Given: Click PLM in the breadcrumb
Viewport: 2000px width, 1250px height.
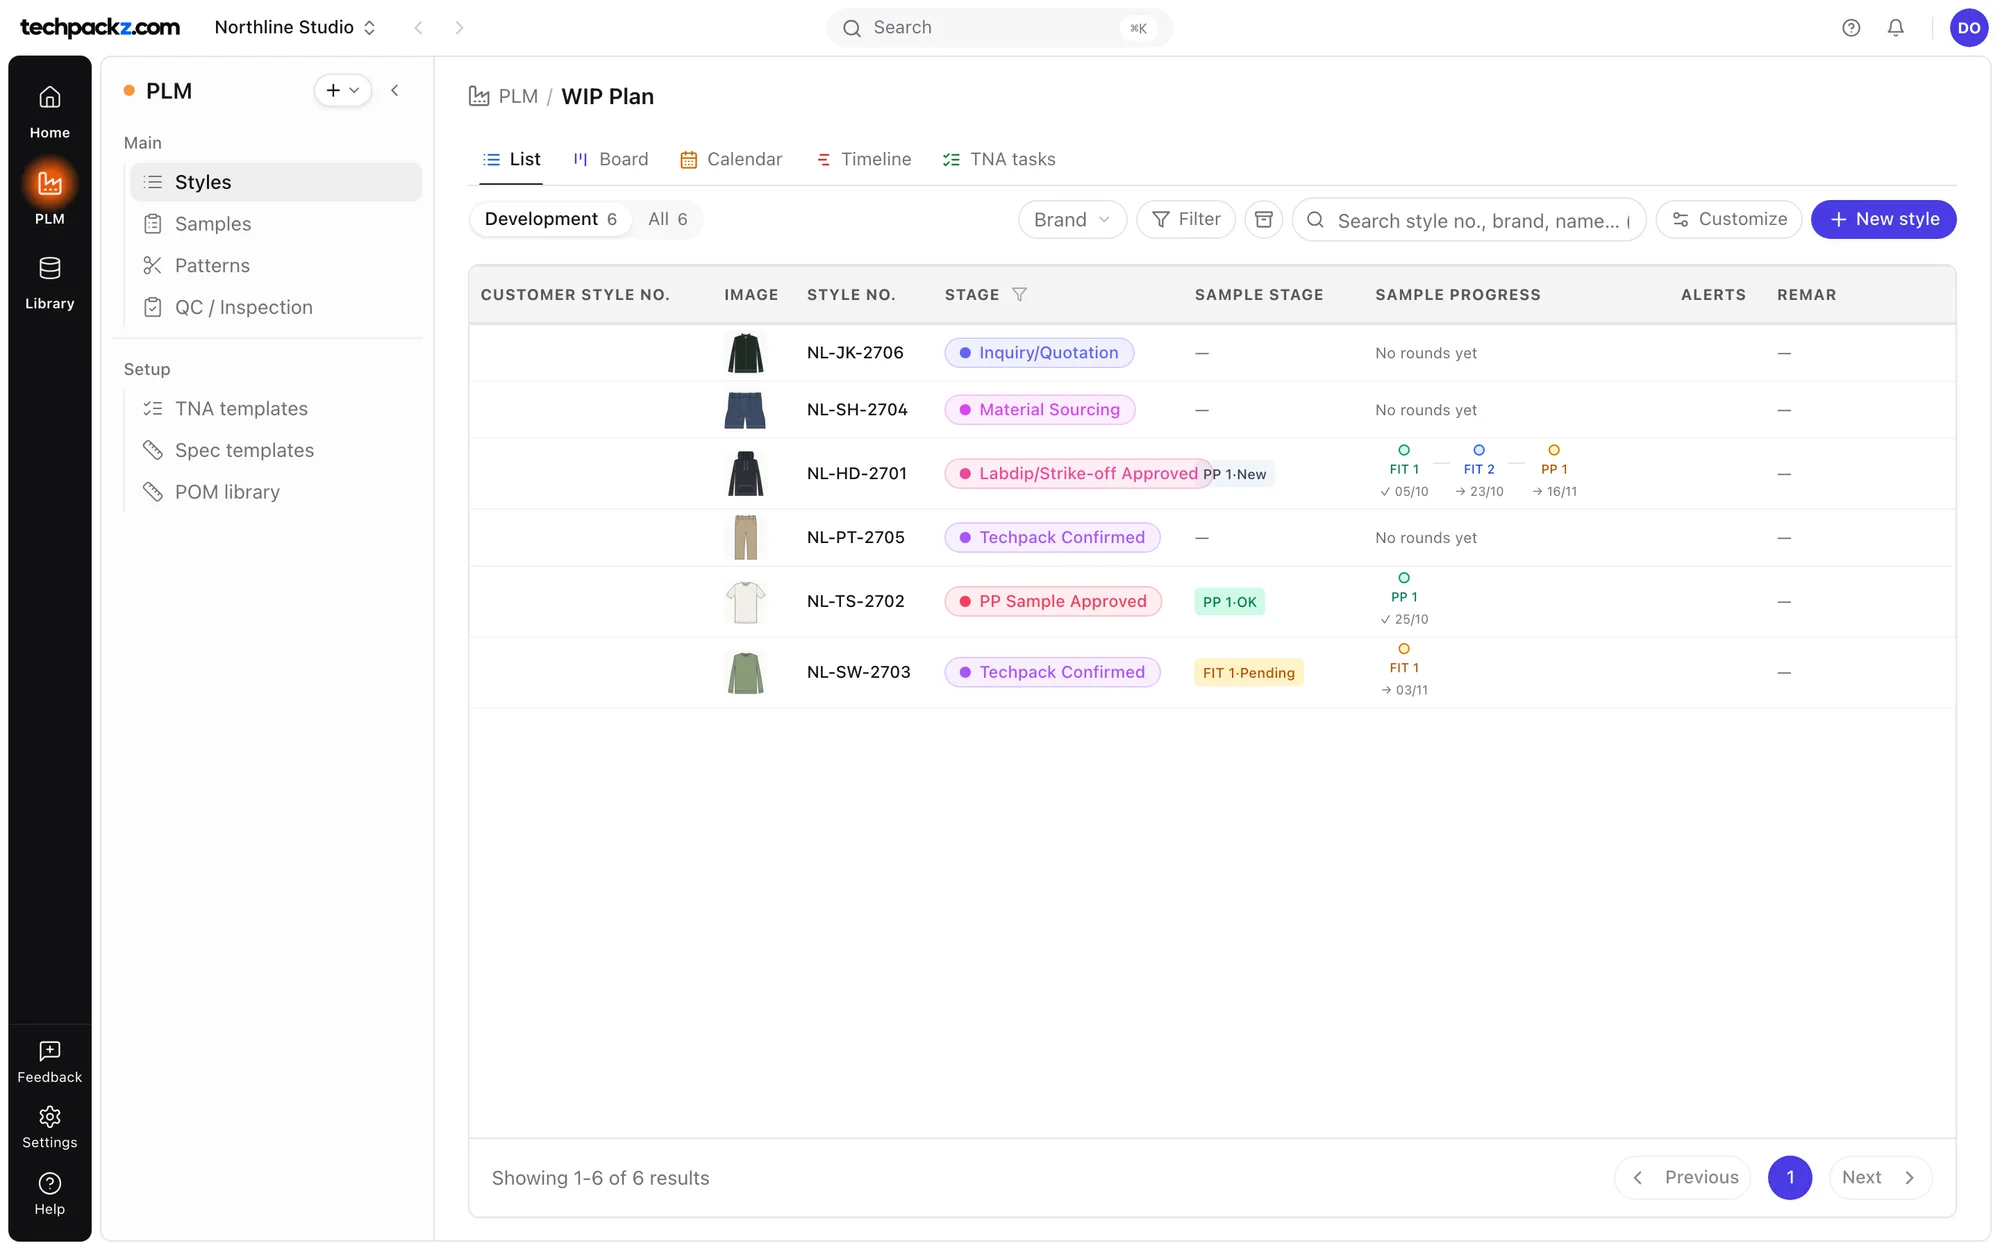Looking at the screenshot, I should [x=518, y=96].
